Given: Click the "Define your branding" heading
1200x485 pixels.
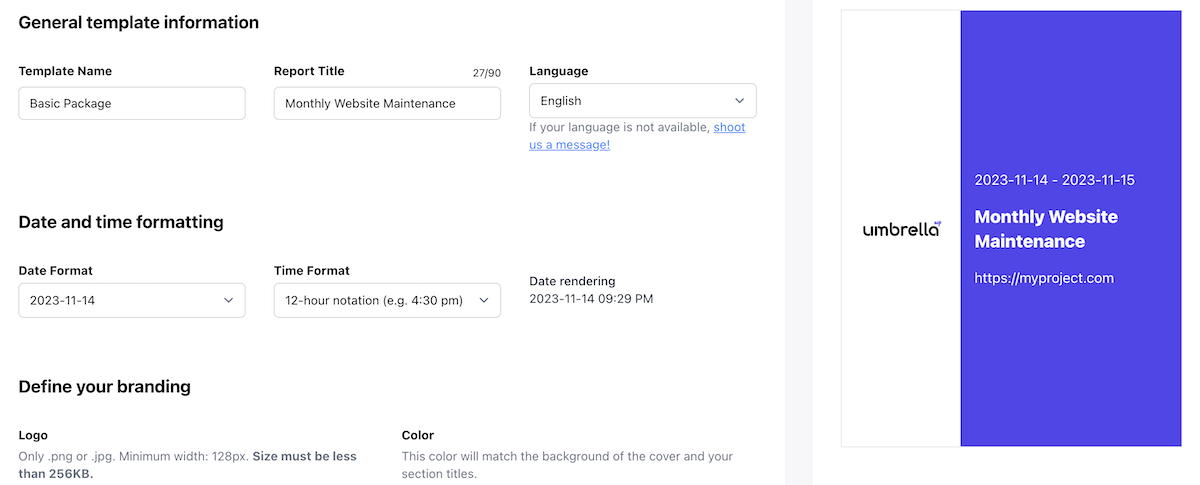Looking at the screenshot, I should pyautogui.click(x=104, y=386).
